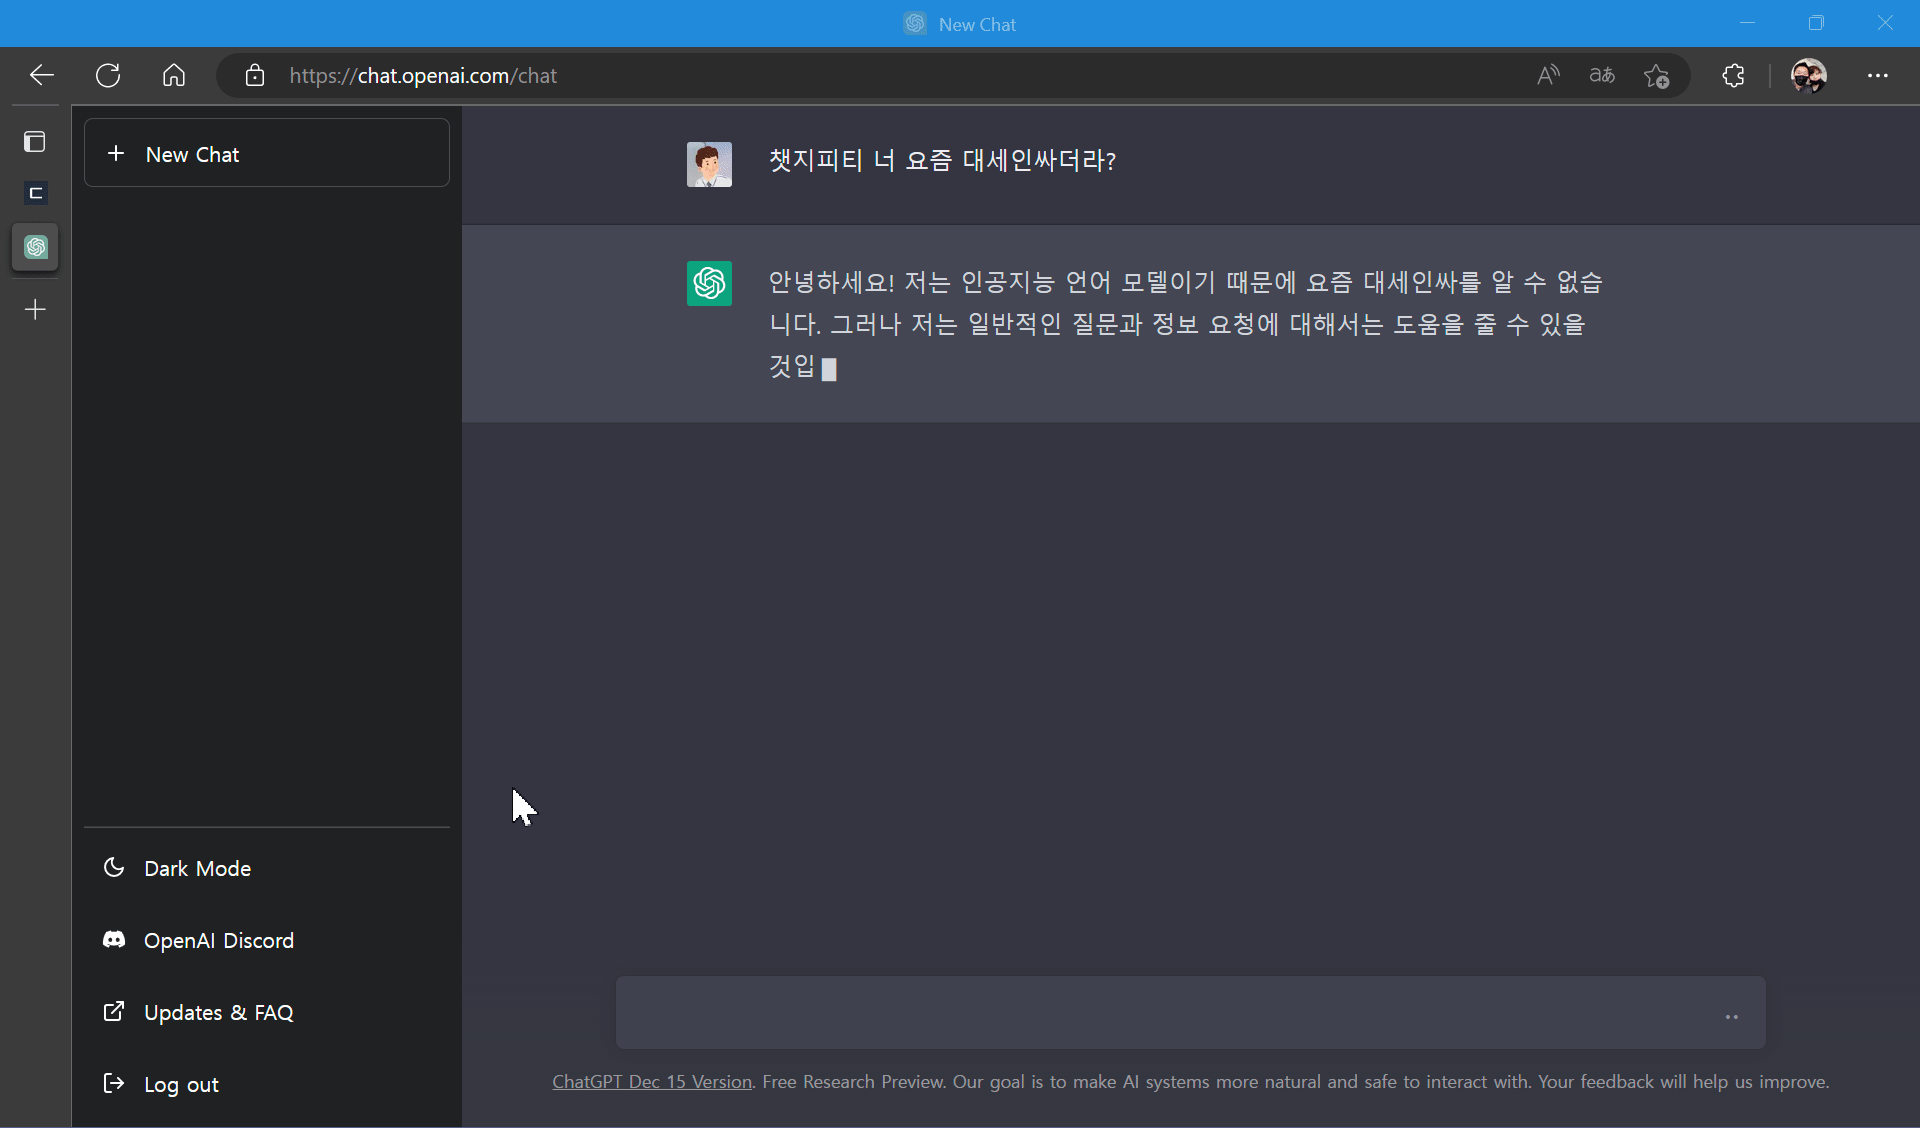Image resolution: width=1920 pixels, height=1128 pixels.
Task: Click the ChatGPT Dec 15 Version link
Action: pyautogui.click(x=651, y=1082)
